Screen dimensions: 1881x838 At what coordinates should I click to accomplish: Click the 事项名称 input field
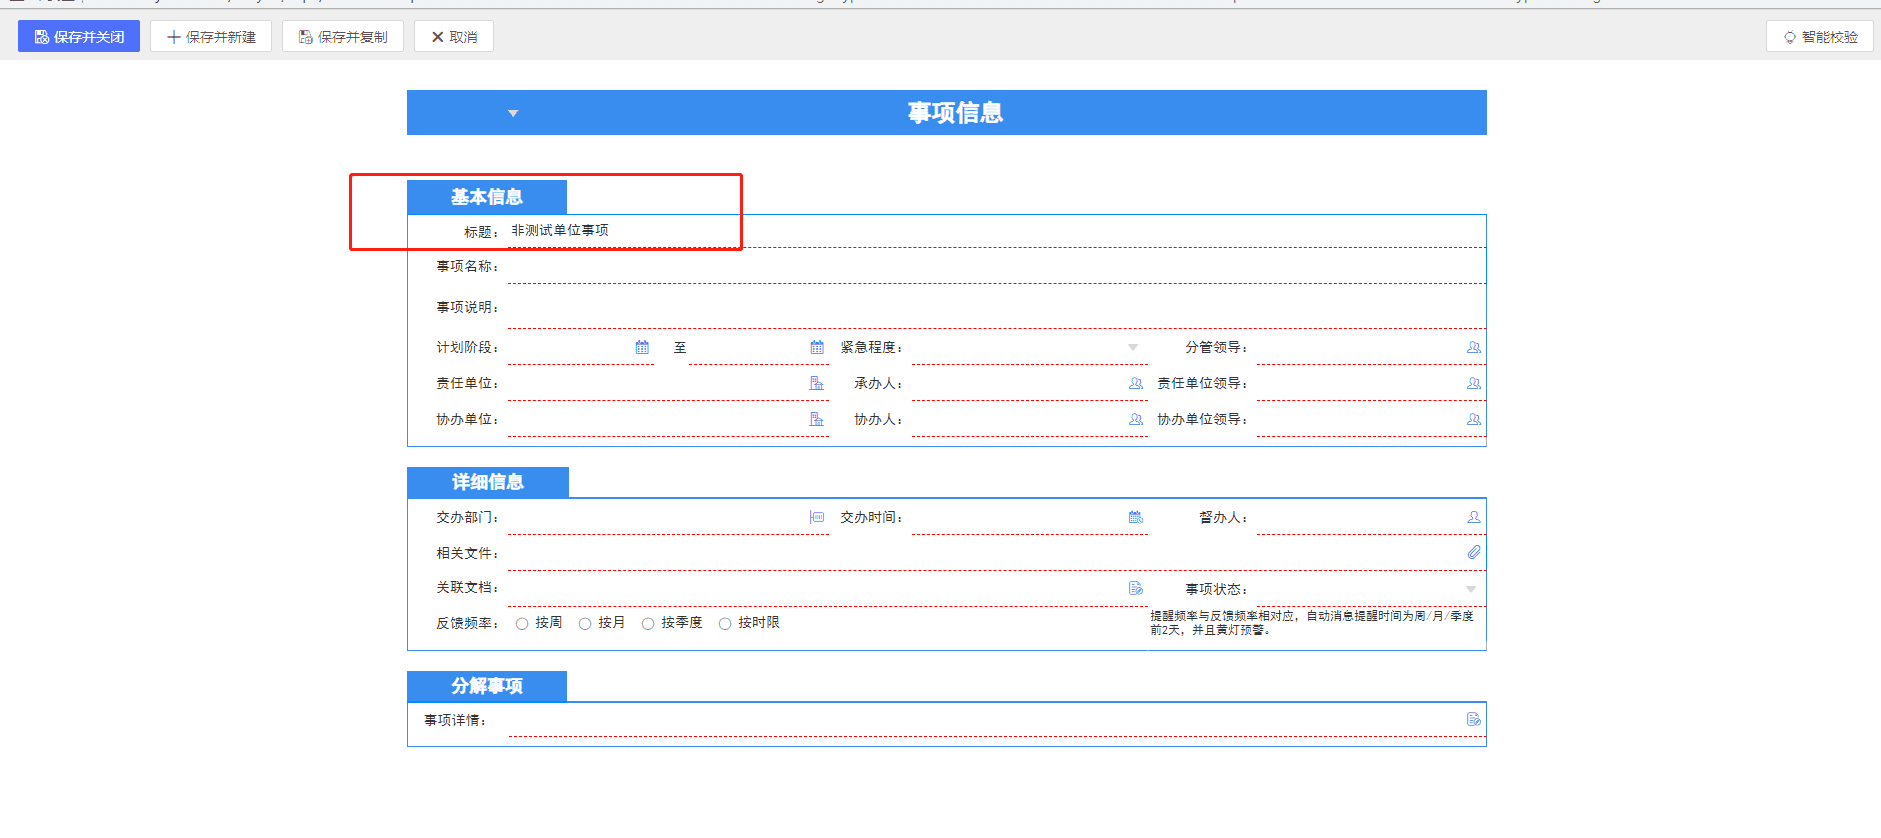tap(996, 267)
